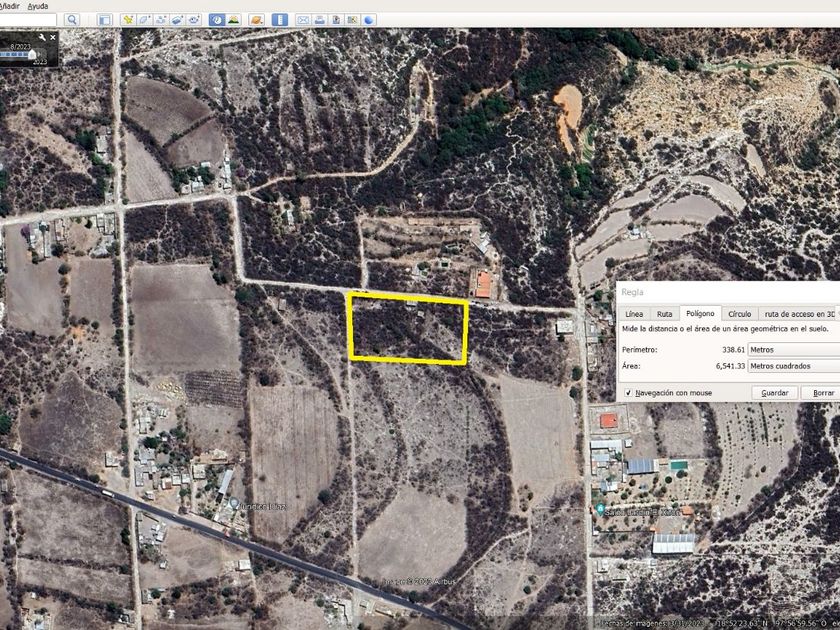Click the Regla dialog title
Screen dimensions: 840x630
(x=632, y=292)
